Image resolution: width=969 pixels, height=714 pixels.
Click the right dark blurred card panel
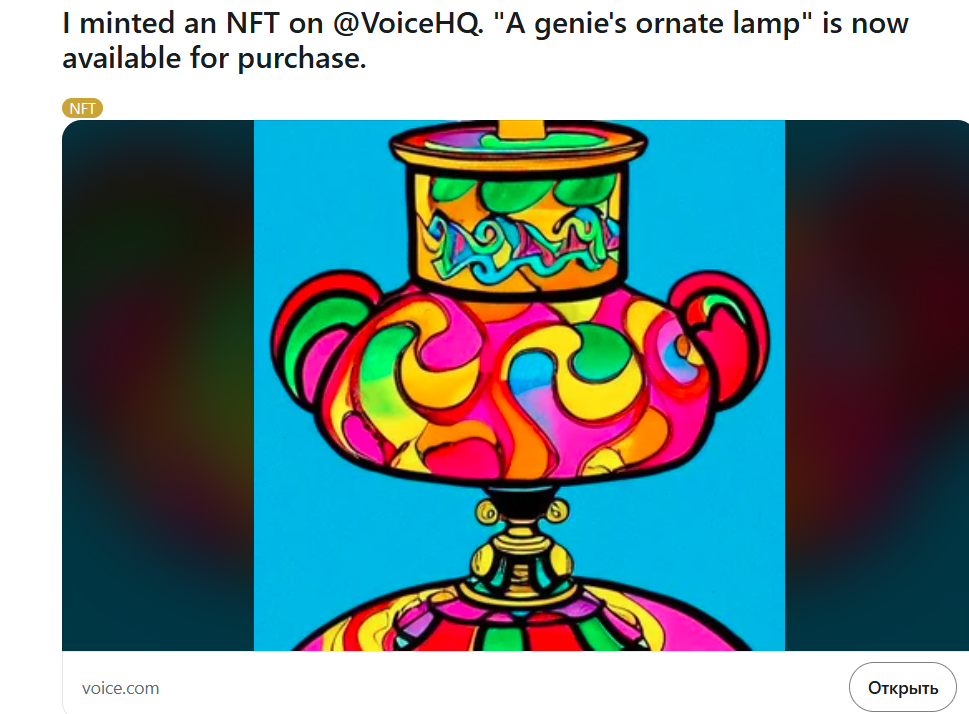[x=876, y=385]
